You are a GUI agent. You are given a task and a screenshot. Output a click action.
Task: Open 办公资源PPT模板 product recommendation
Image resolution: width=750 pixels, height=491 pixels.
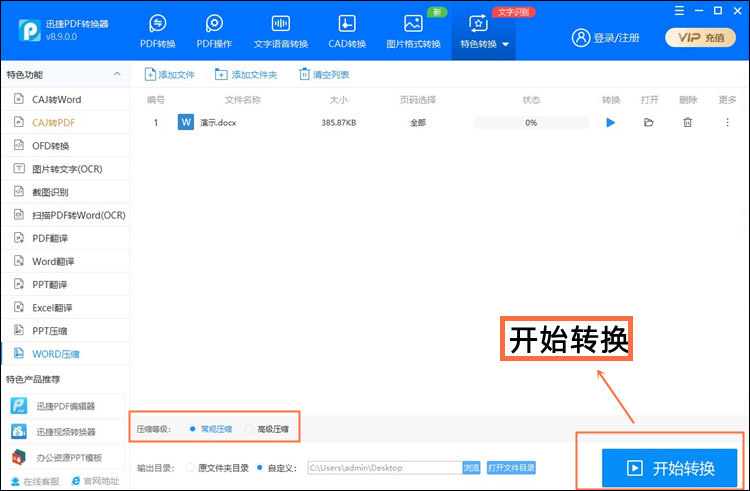click(66, 458)
